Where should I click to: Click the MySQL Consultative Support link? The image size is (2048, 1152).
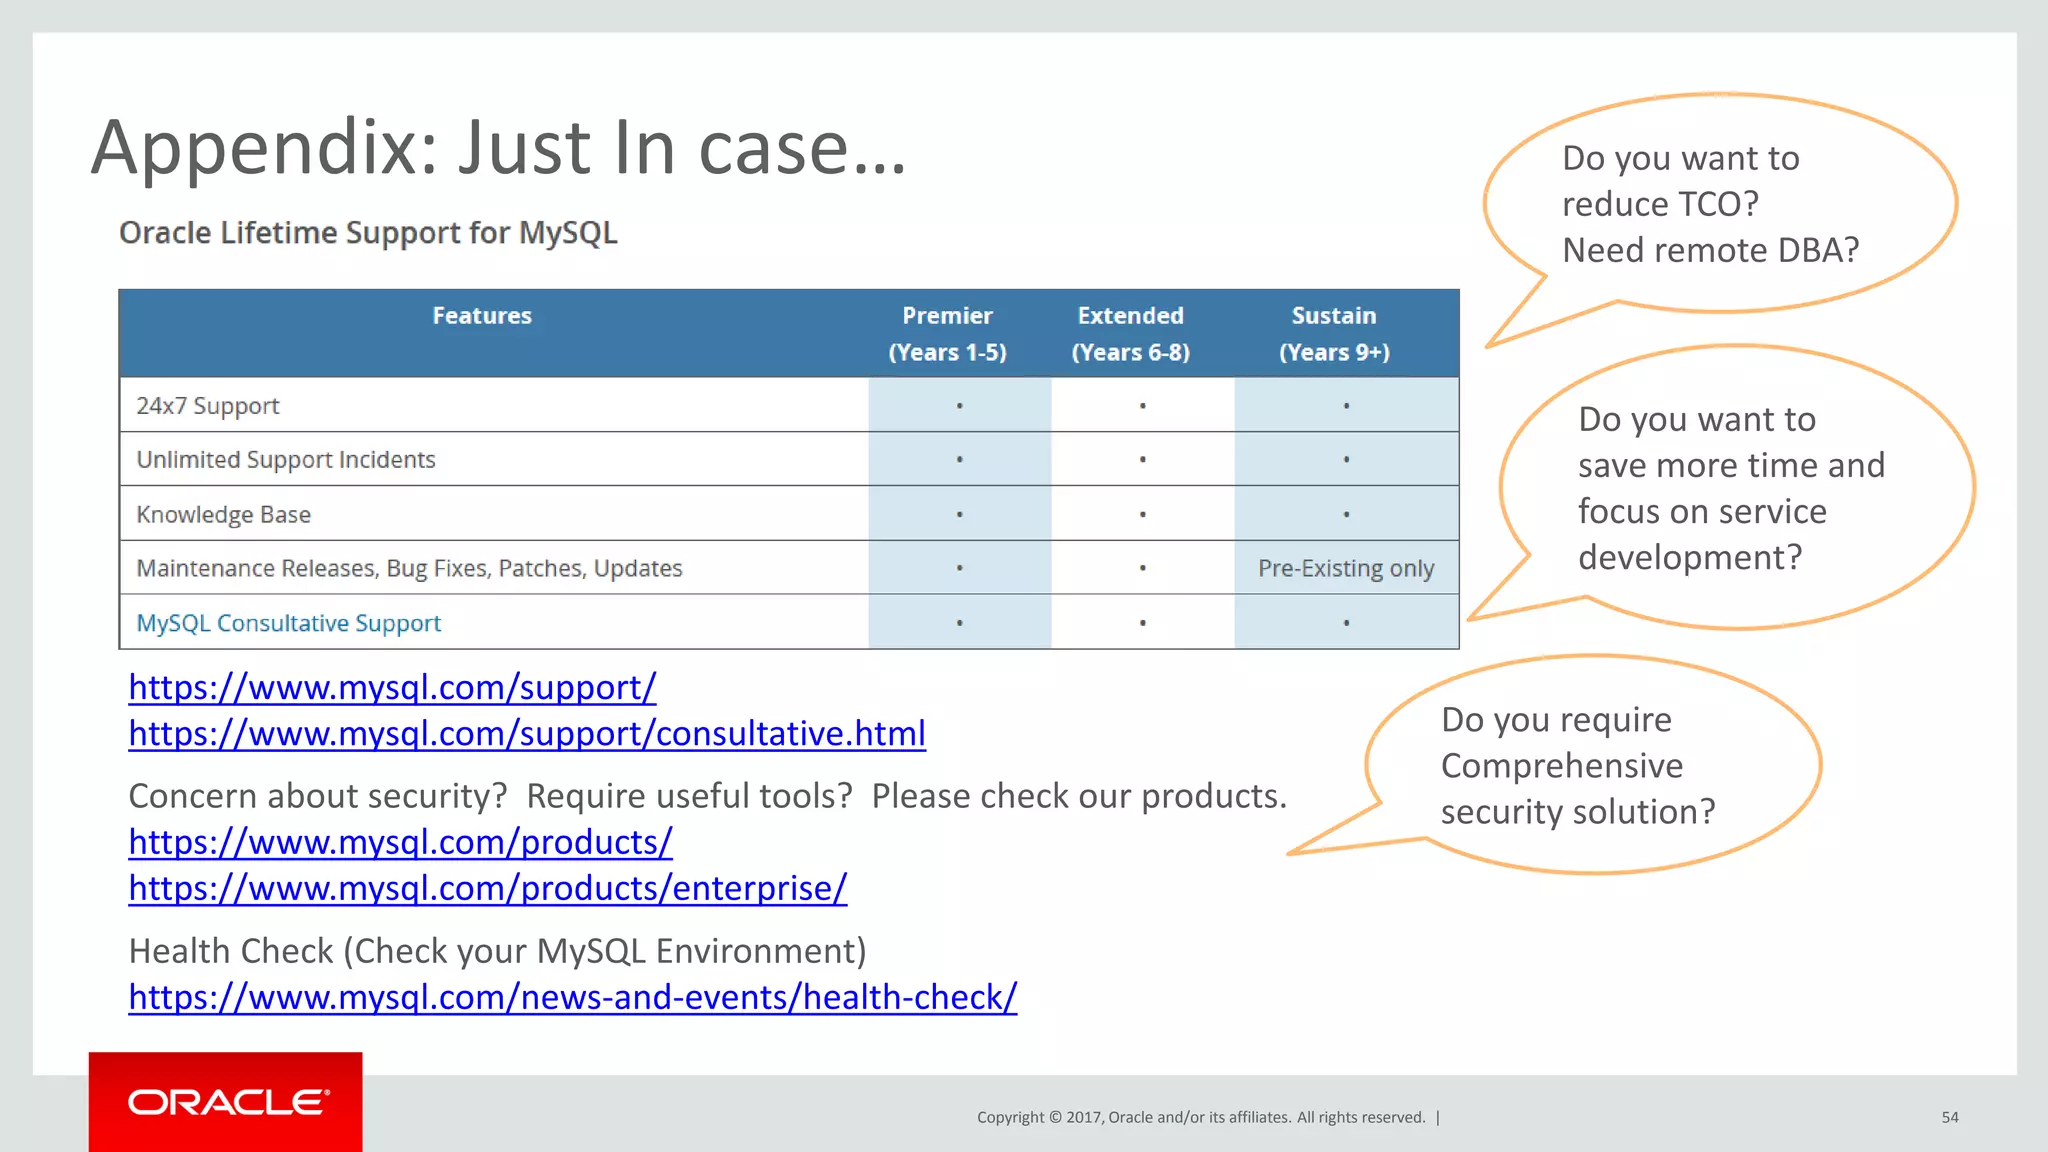[288, 623]
